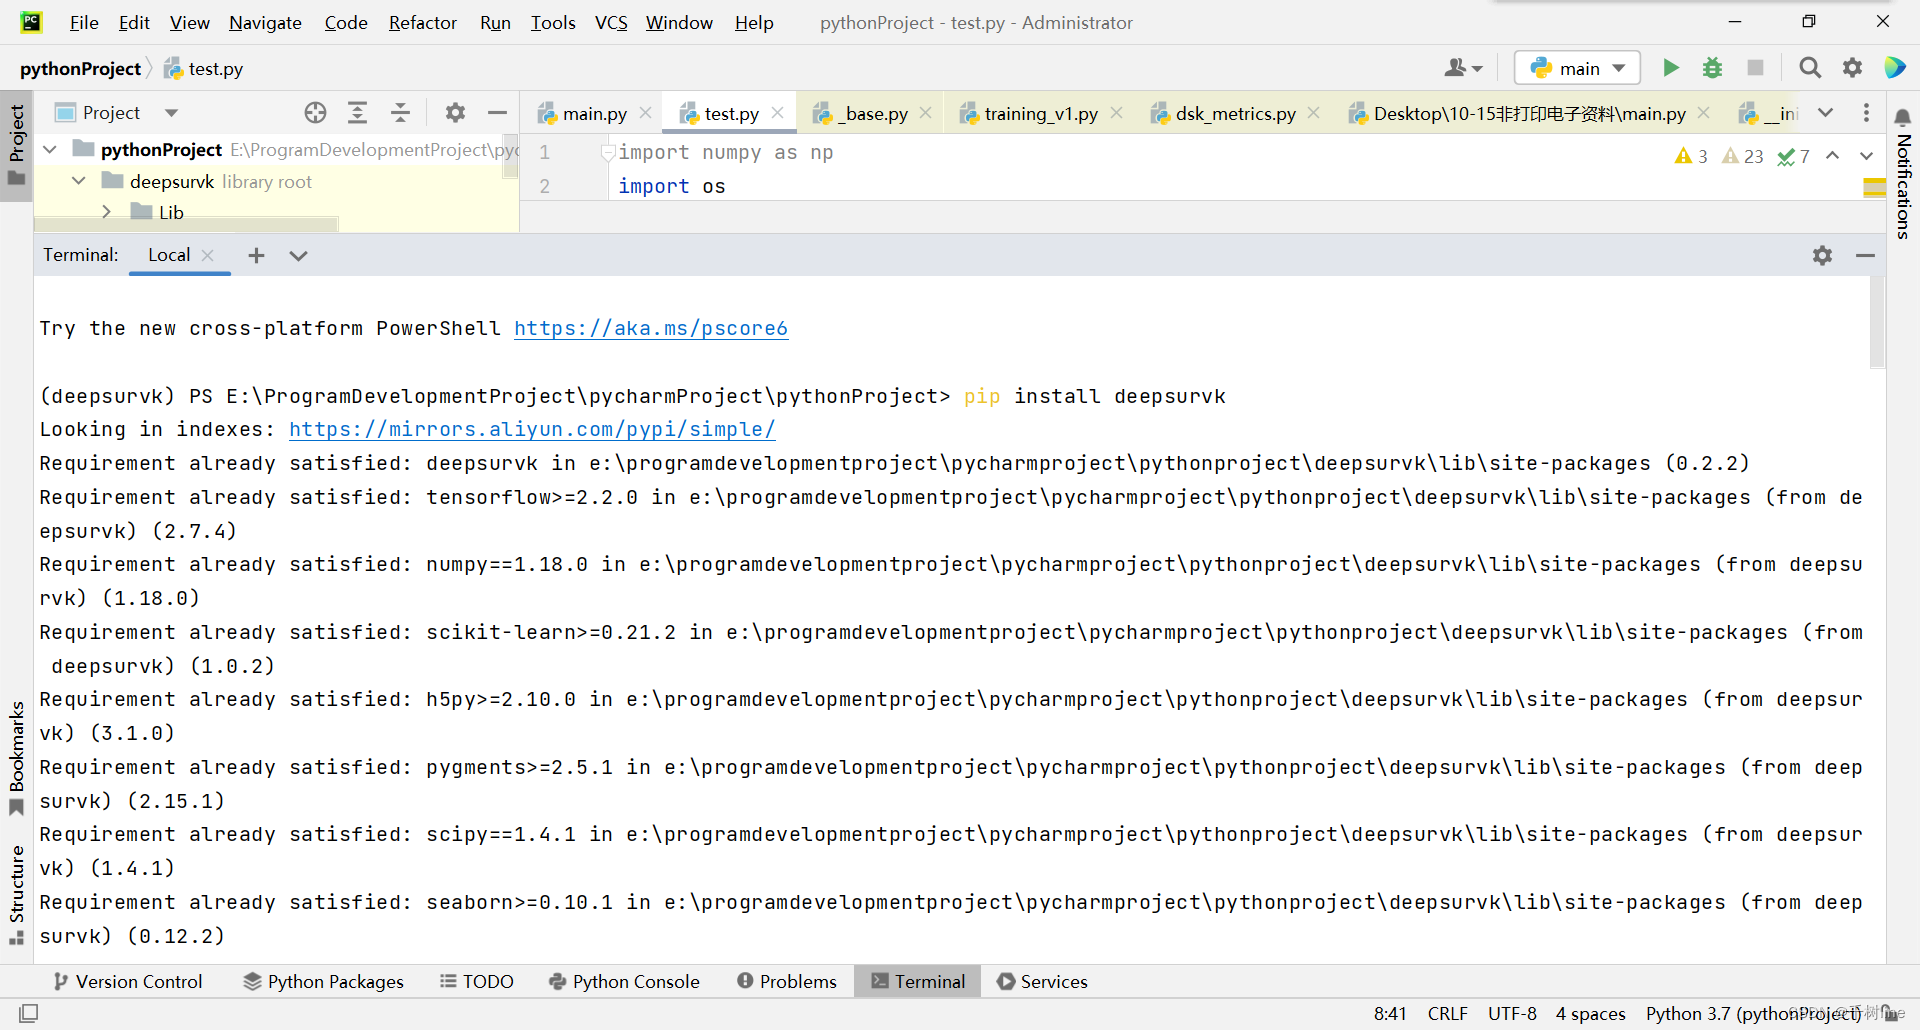
Task: Open Notifications bell panel
Action: 1902,118
